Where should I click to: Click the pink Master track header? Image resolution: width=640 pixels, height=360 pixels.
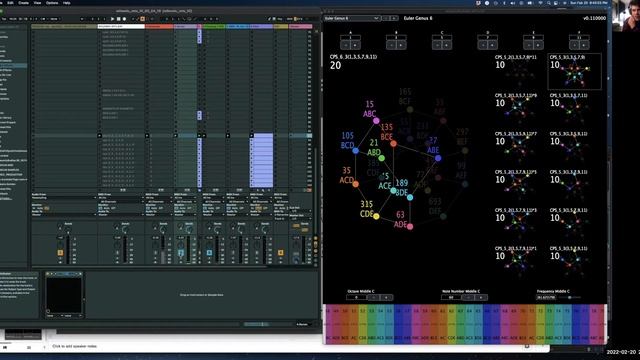point(300,27)
